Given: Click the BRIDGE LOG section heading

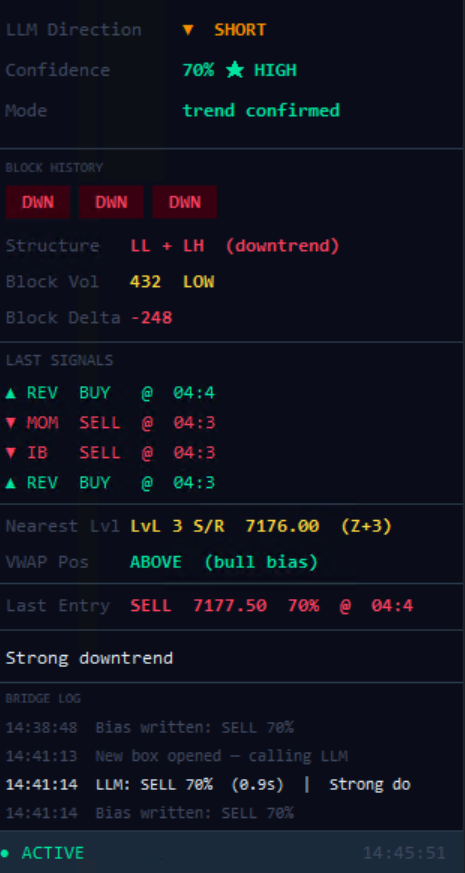Looking at the screenshot, I should [x=43, y=698].
